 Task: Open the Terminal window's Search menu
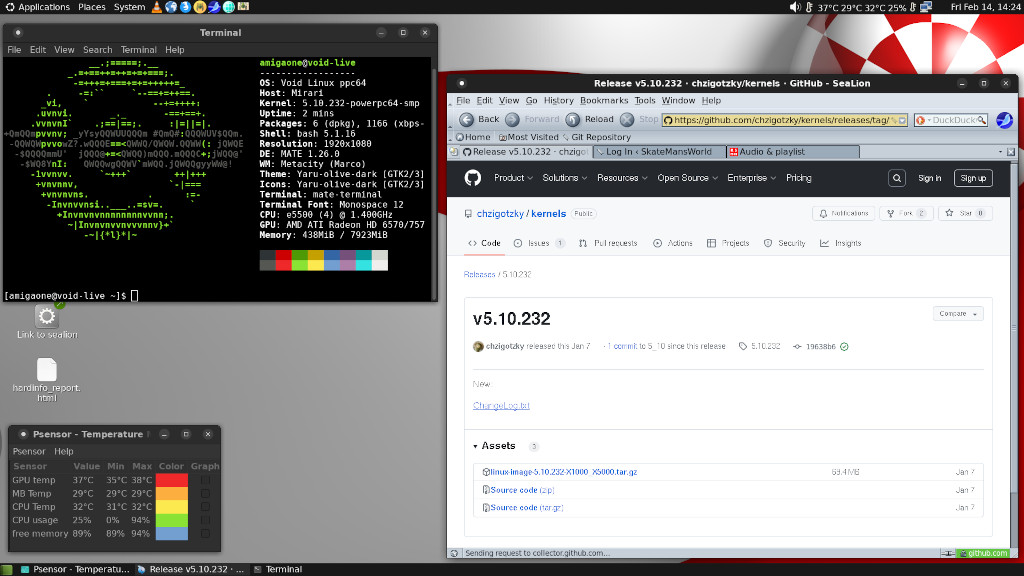[97, 50]
